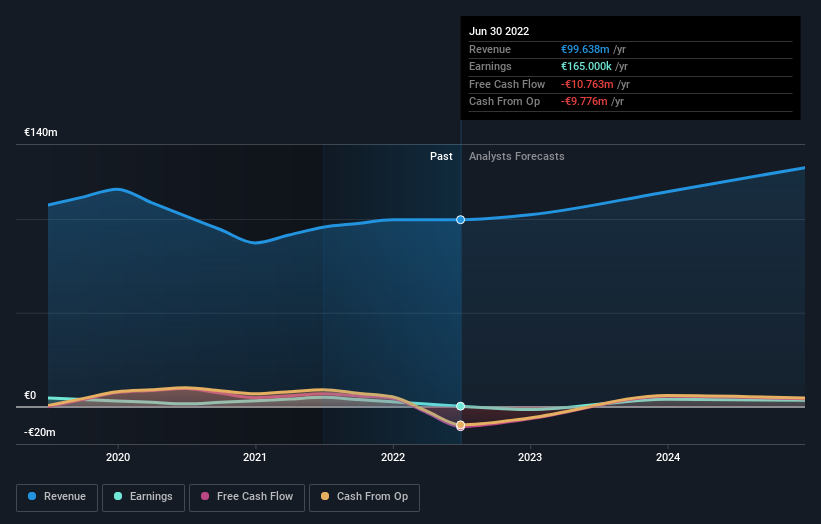
Task: Click the 2022 x-axis label
Action: click(x=393, y=457)
